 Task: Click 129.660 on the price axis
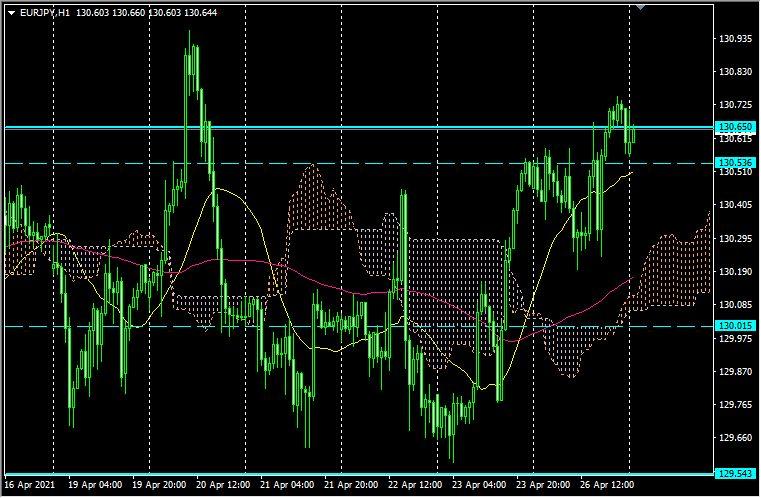(735, 438)
